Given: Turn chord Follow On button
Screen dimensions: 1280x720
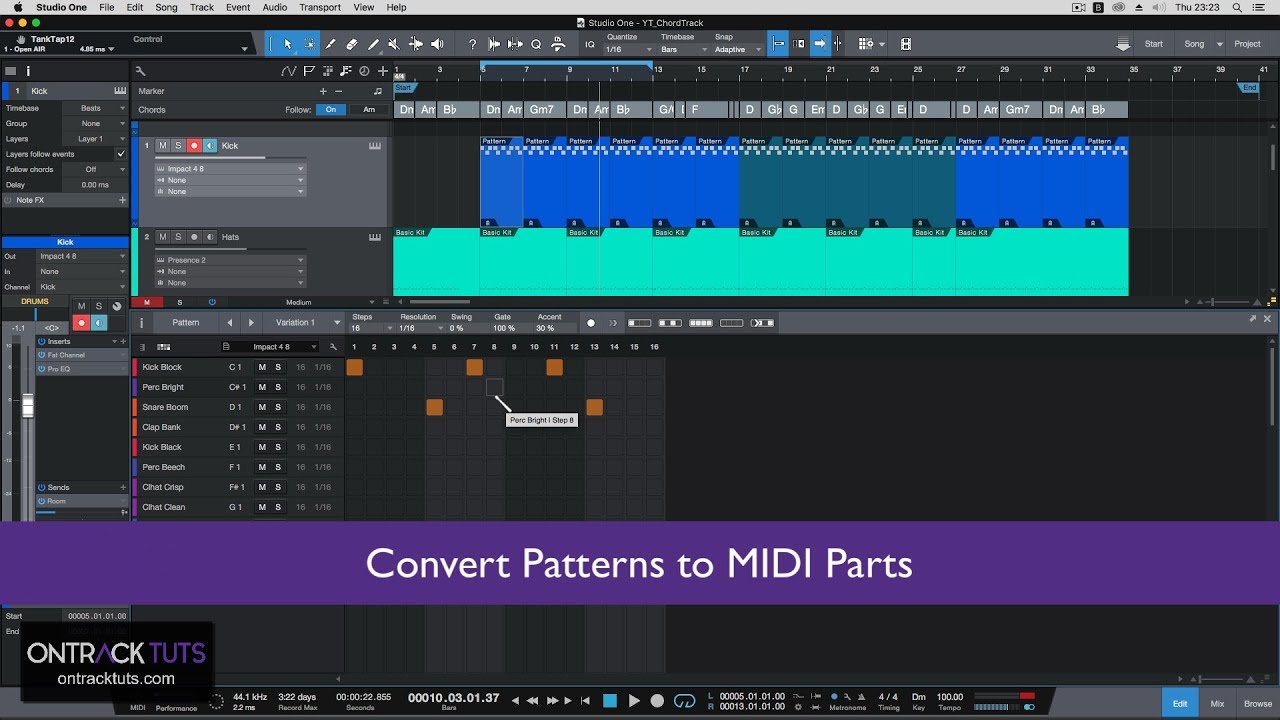Looking at the screenshot, I should (x=331, y=110).
